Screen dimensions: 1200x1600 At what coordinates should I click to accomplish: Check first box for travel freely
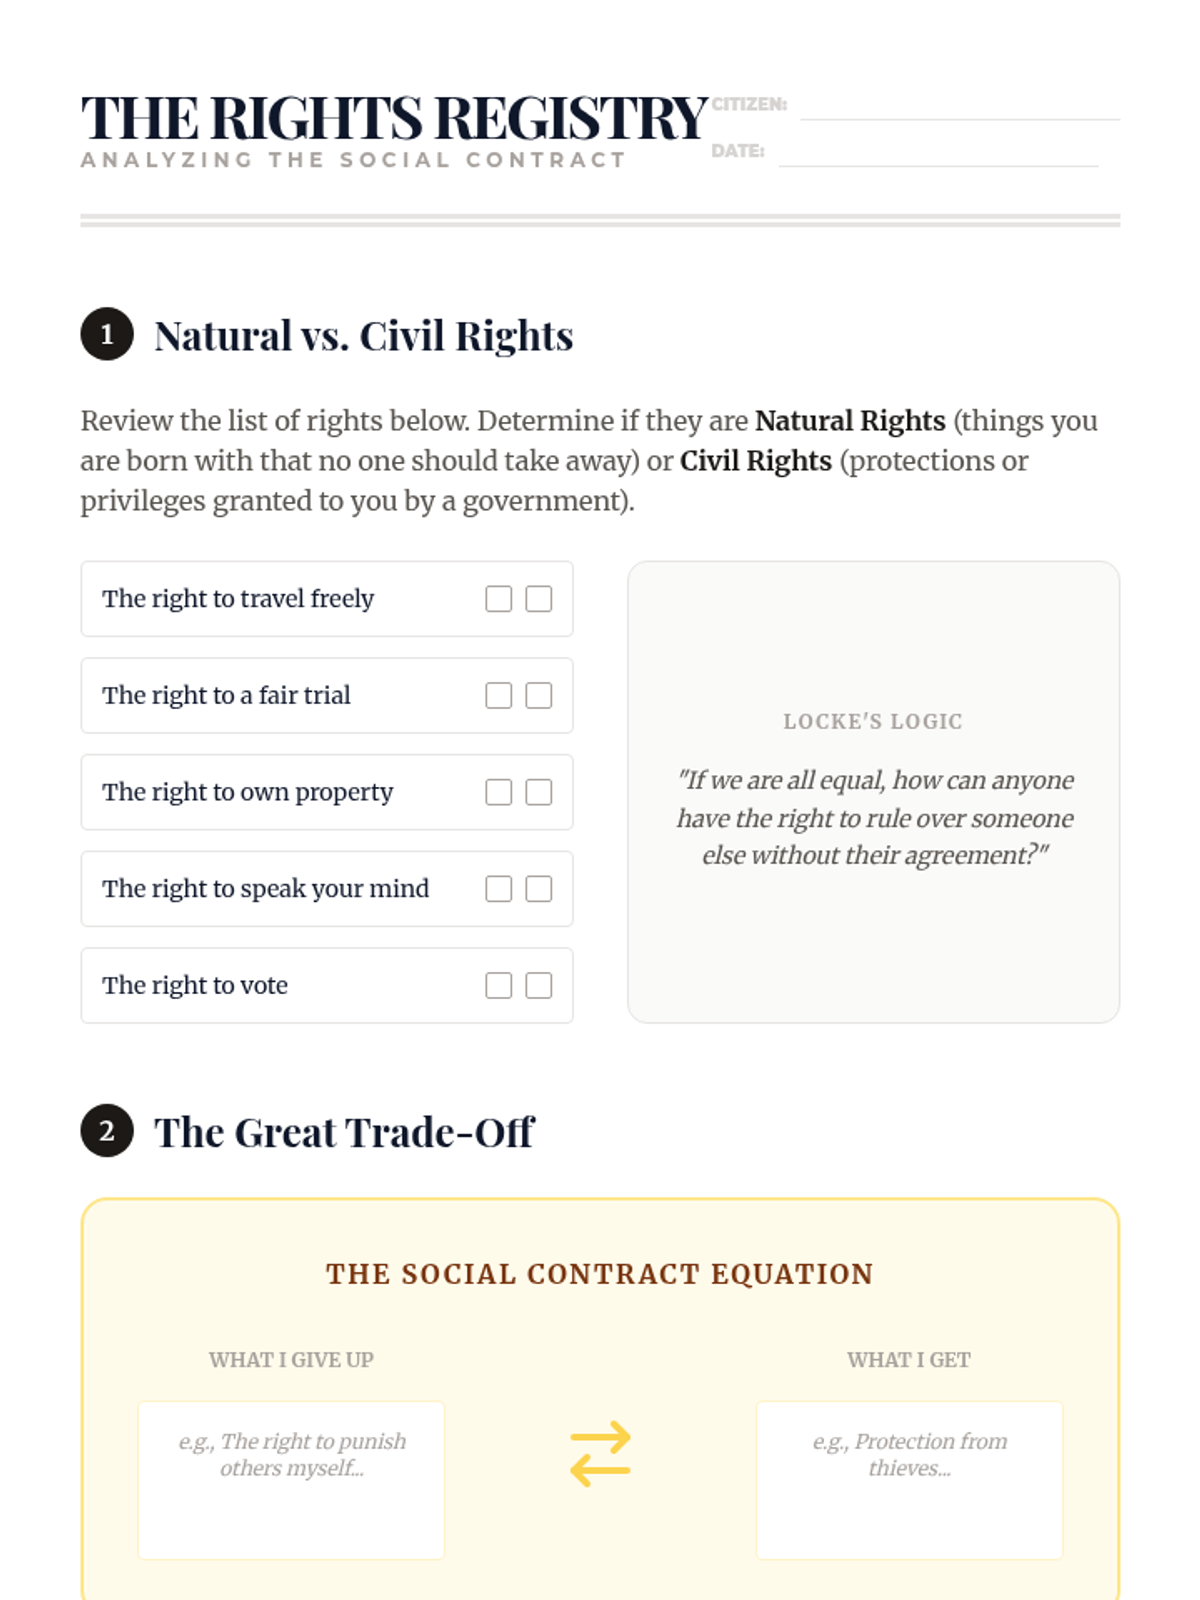click(x=498, y=599)
